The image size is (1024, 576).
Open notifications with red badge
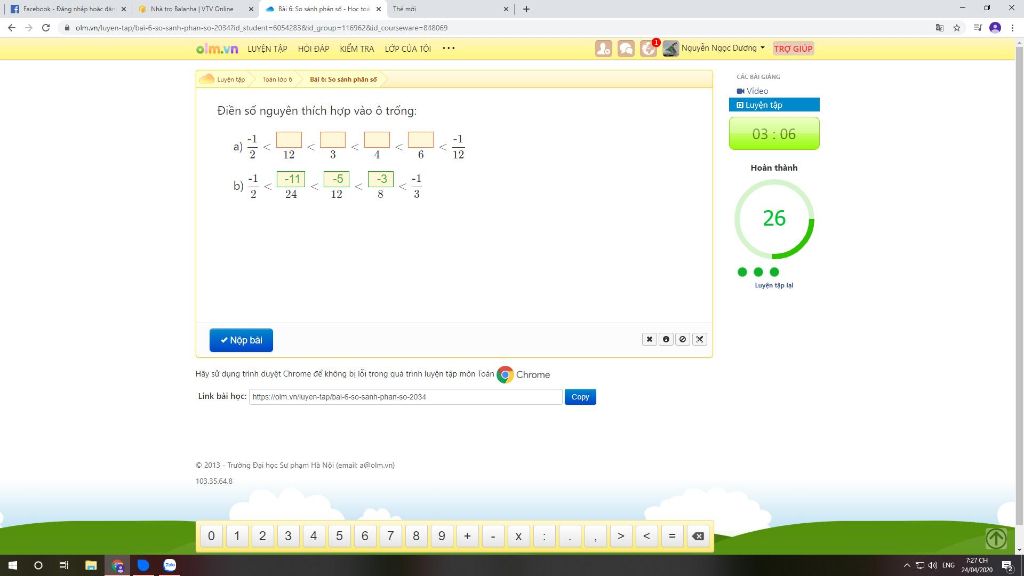[648, 48]
